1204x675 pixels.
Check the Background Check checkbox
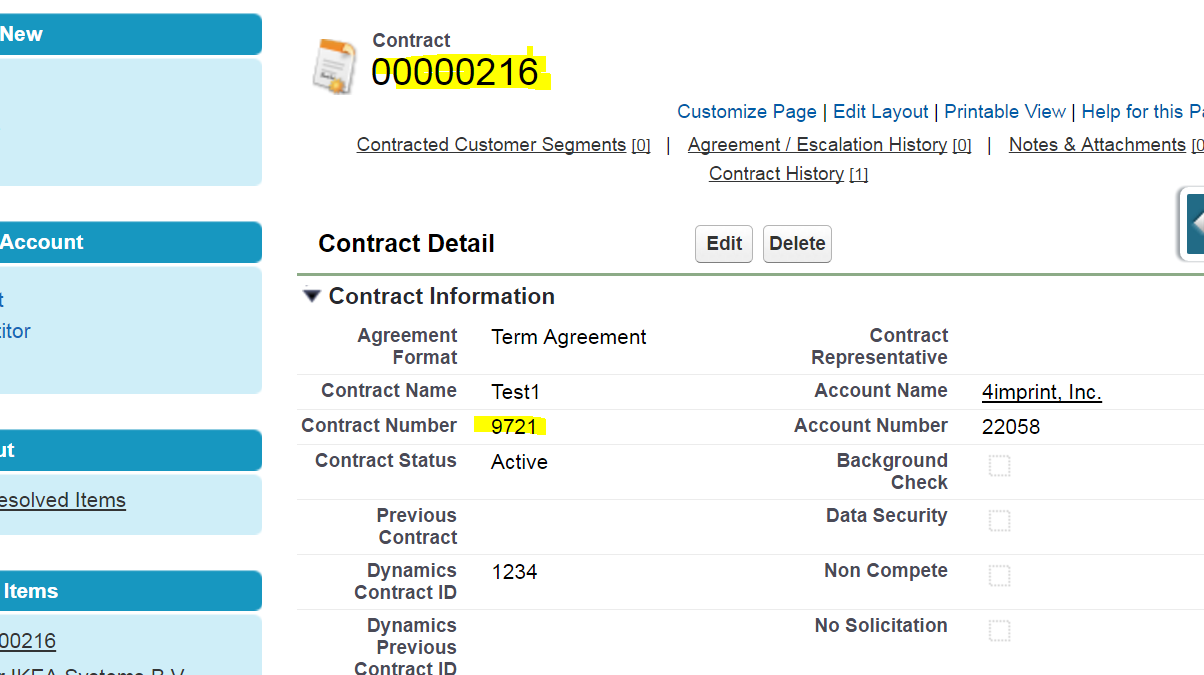(999, 466)
